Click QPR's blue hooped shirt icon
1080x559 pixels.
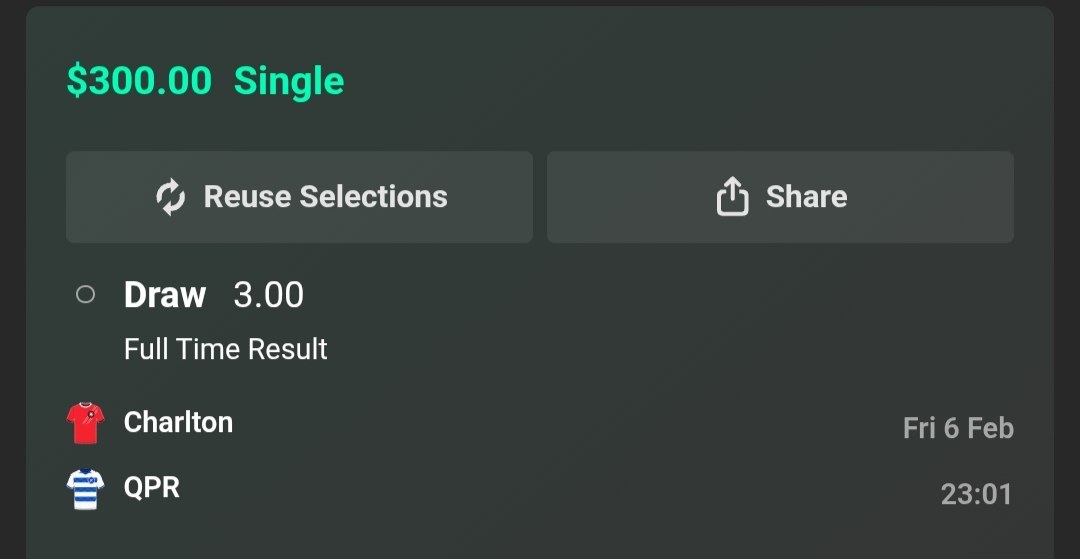85,489
